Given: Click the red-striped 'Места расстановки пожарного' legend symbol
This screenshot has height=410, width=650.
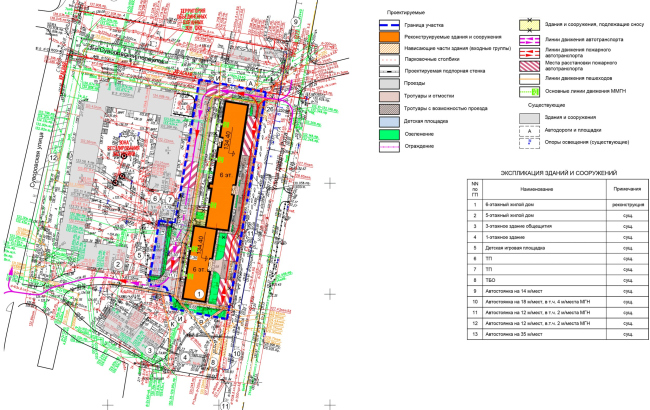Looking at the screenshot, I should (529, 66).
